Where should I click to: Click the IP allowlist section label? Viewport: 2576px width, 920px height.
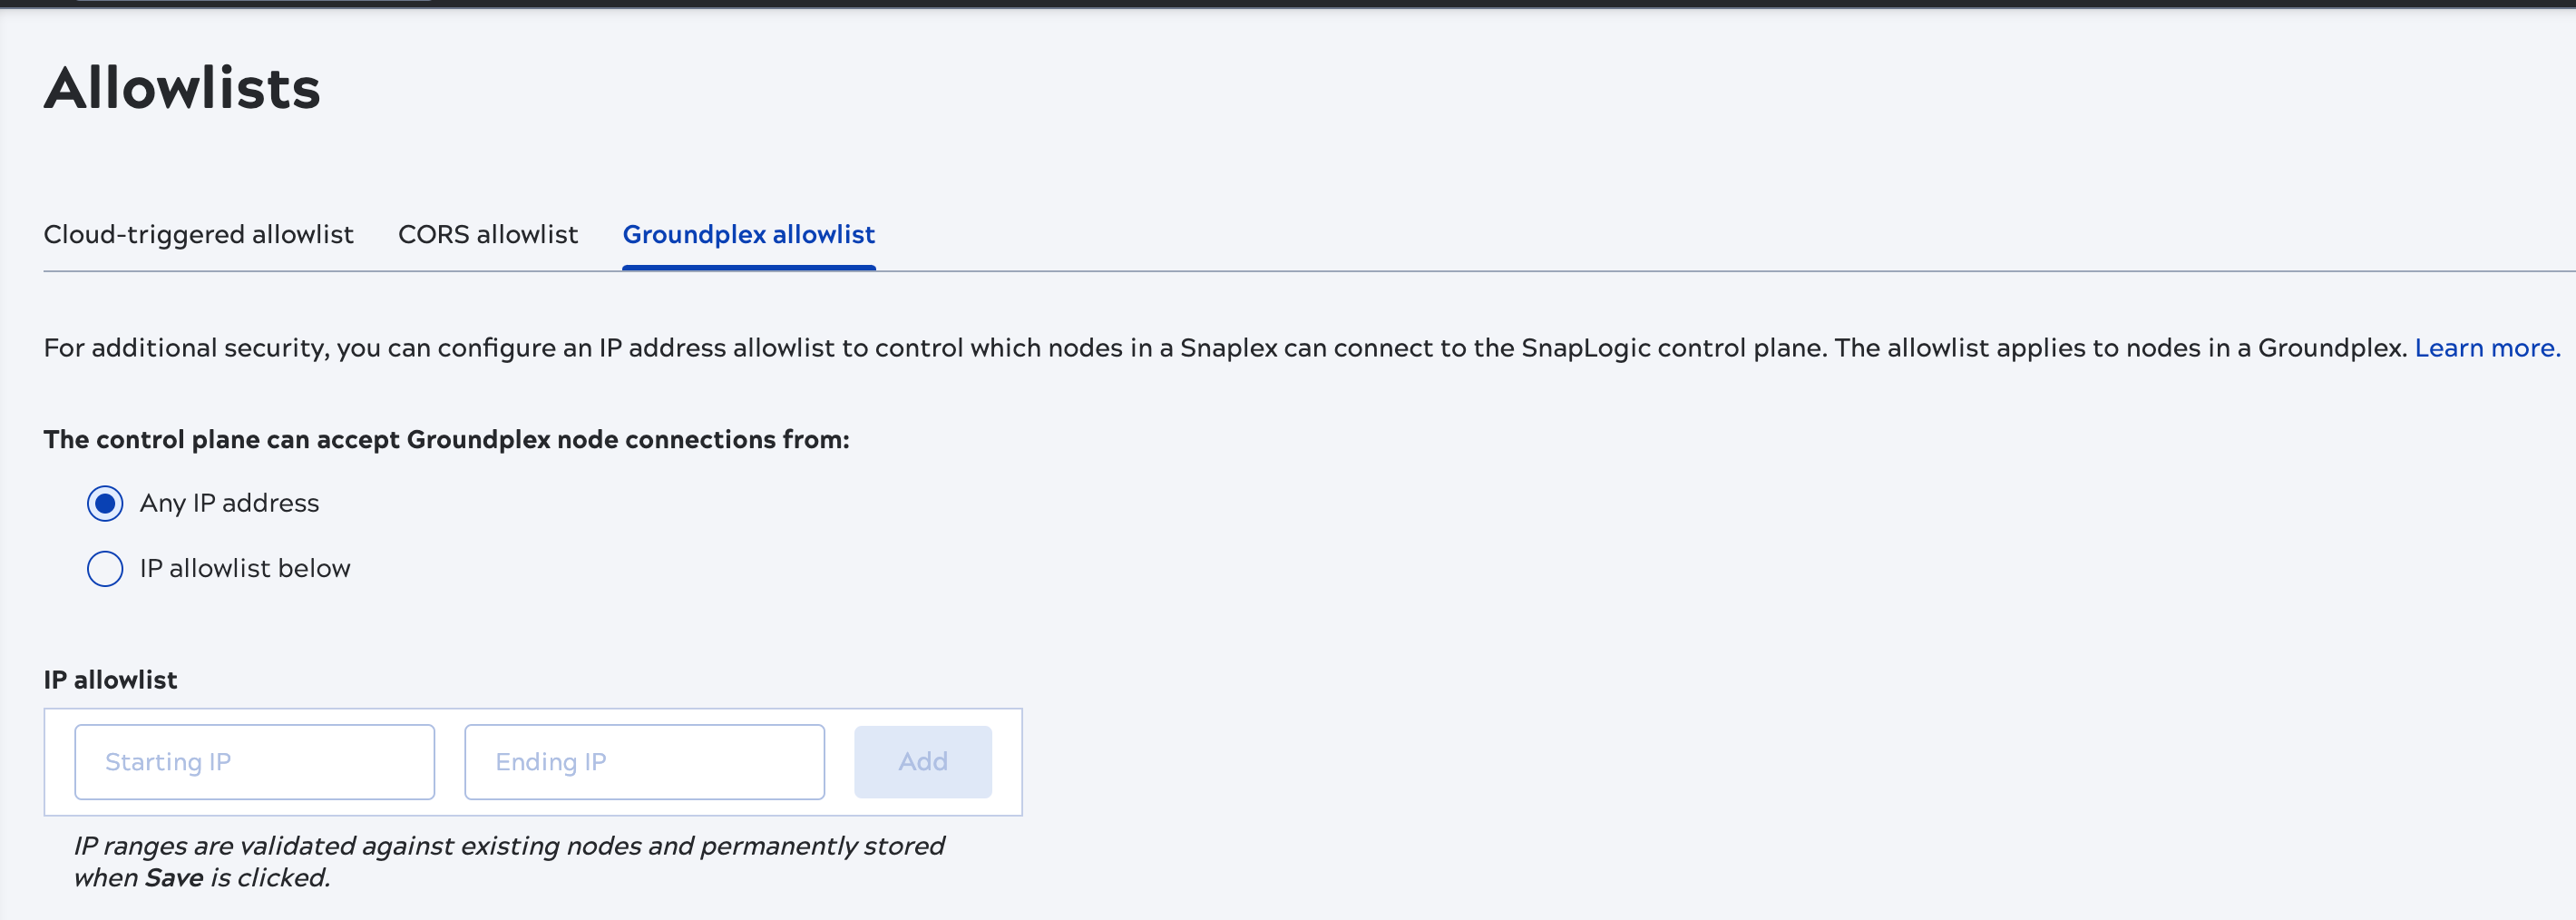110,679
